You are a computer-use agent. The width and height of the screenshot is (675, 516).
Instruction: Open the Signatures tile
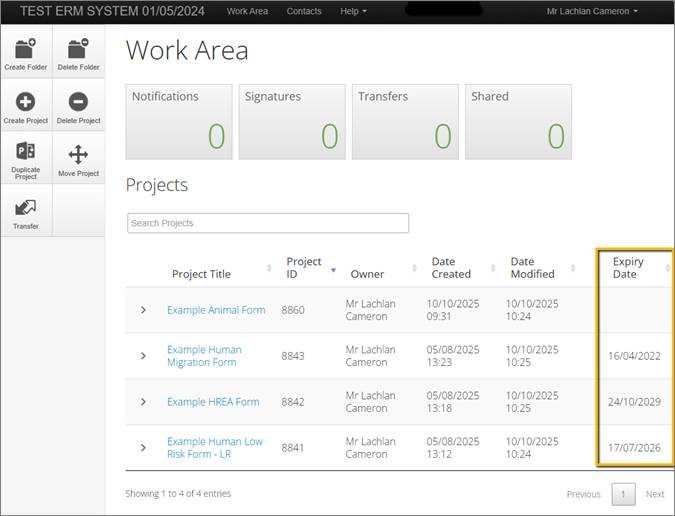(291, 122)
